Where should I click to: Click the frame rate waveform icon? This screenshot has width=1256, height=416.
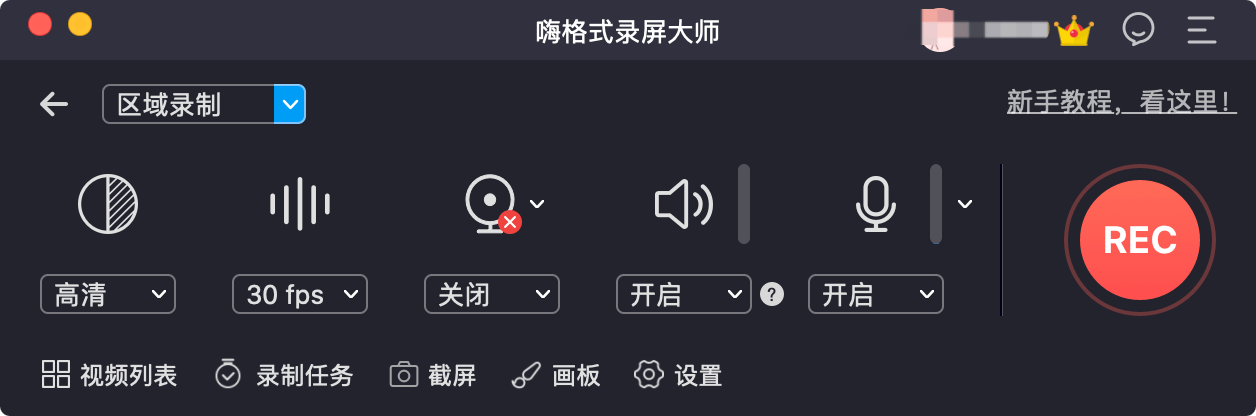[300, 205]
